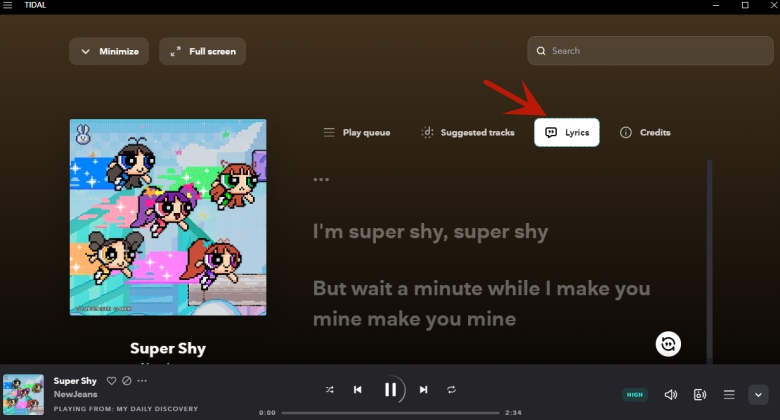780x420 pixels.
Task: Open the Play queue tab
Action: [x=357, y=132]
